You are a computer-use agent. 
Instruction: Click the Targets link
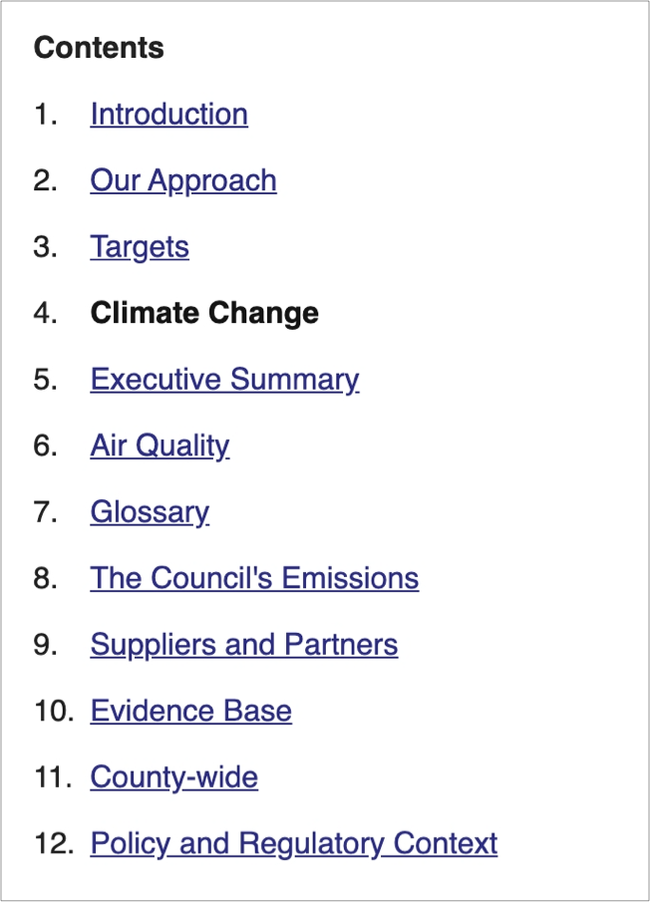pyautogui.click(x=140, y=247)
